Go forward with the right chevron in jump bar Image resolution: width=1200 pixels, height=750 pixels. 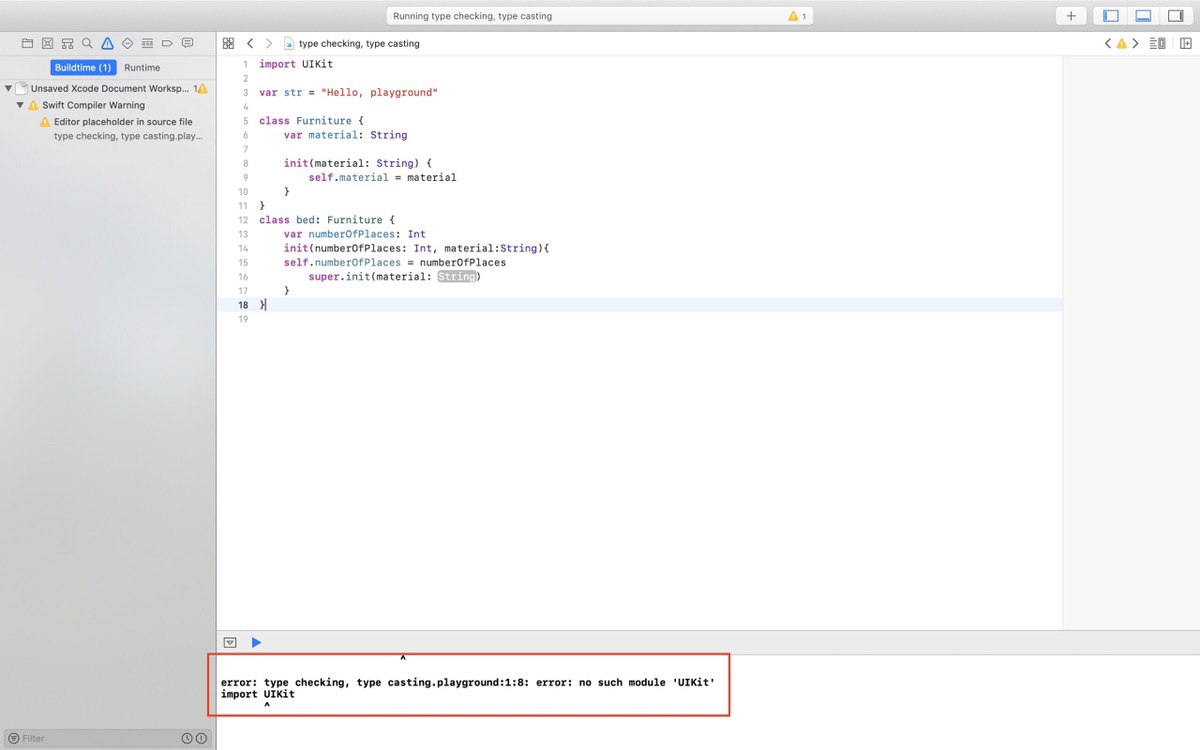tap(268, 43)
